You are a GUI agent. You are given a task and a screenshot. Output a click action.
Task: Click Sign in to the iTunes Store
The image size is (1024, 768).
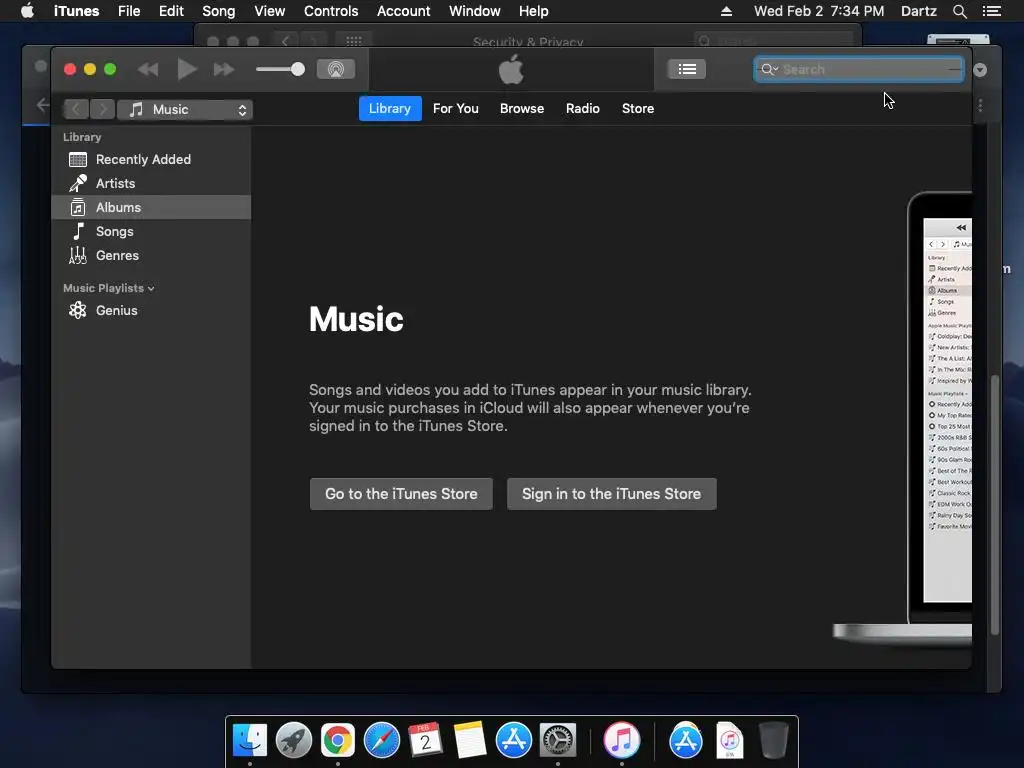point(611,494)
